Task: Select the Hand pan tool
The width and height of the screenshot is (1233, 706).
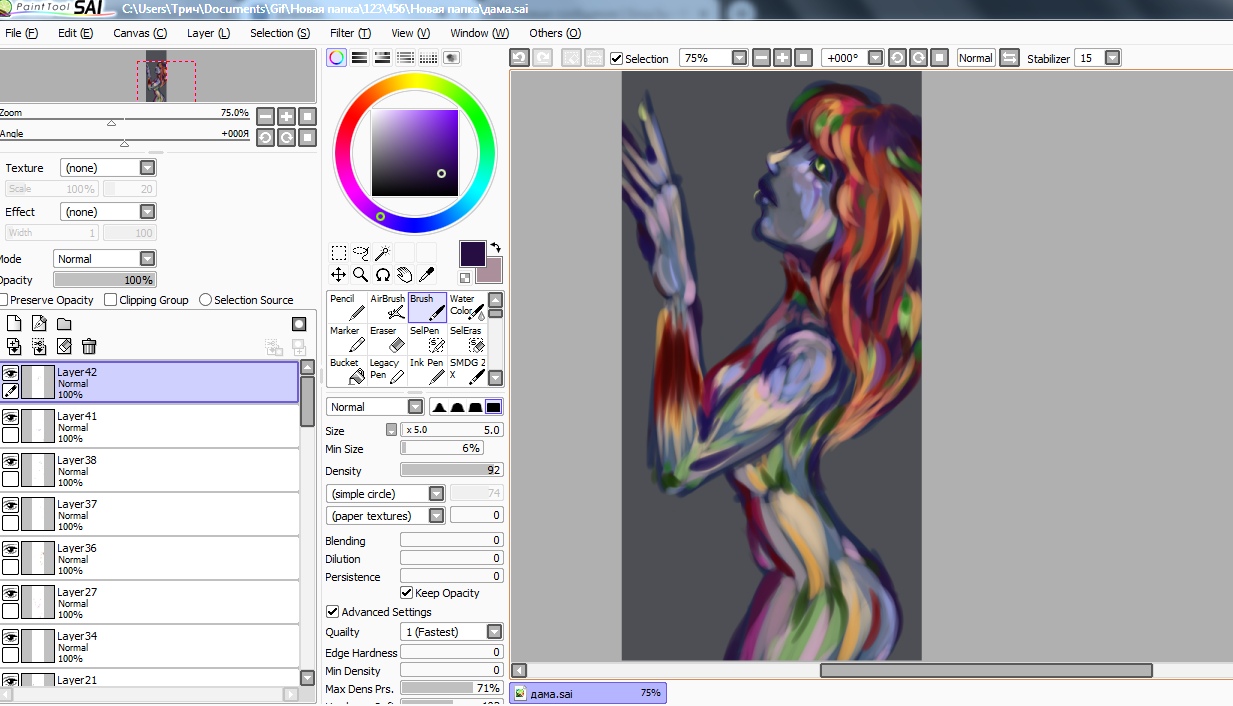Action: pos(404,274)
